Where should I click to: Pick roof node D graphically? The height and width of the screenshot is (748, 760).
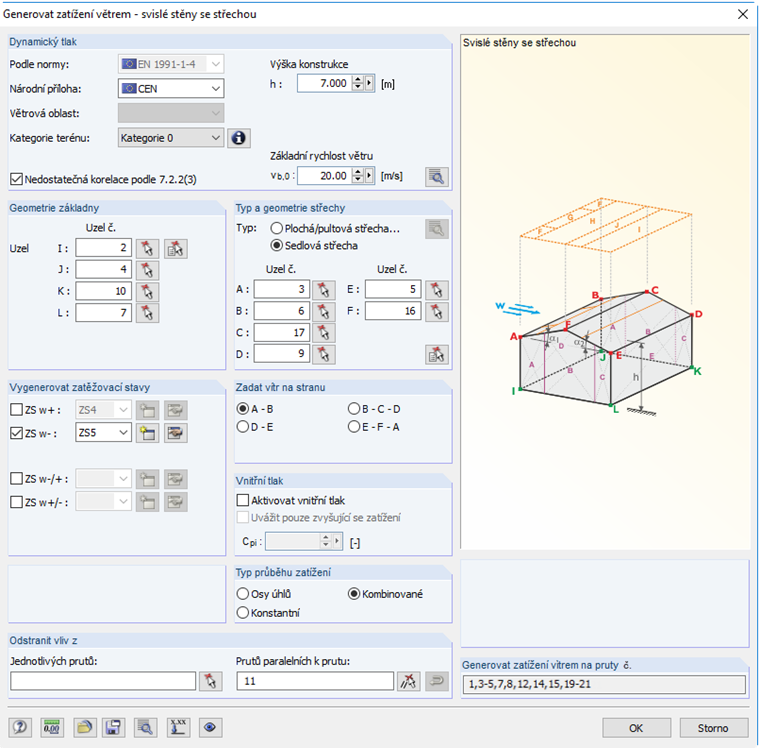click(x=323, y=354)
